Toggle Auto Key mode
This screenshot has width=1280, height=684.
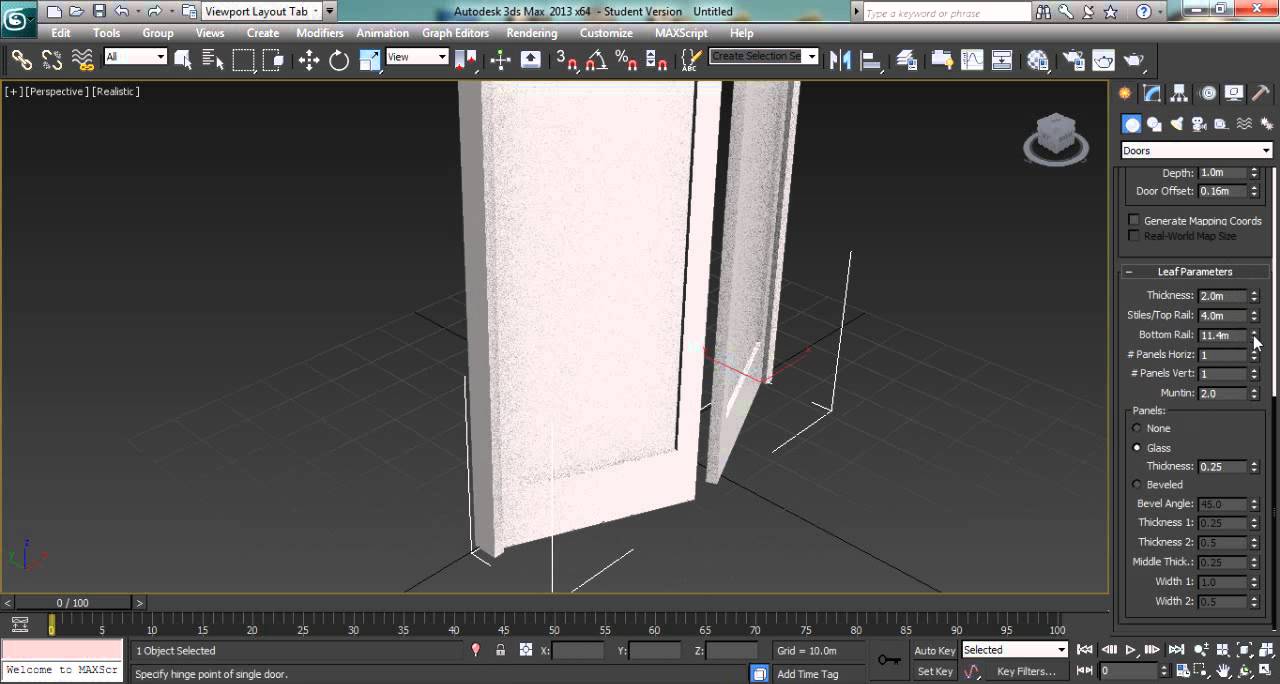click(x=934, y=650)
